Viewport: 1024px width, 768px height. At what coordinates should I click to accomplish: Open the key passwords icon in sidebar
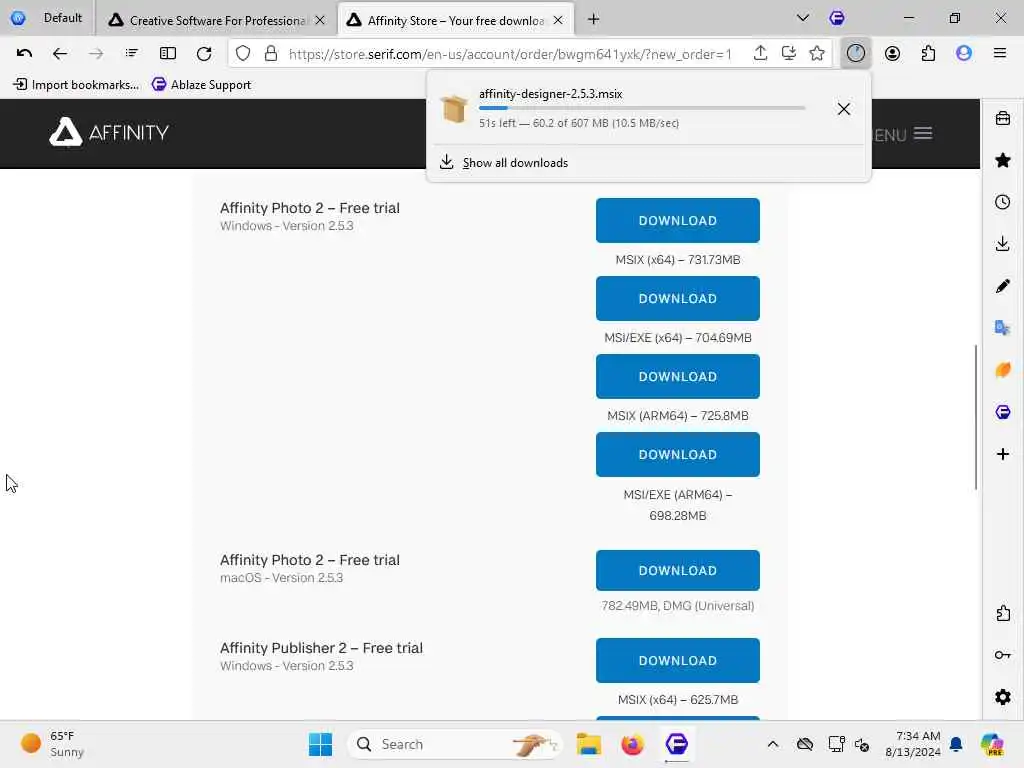[1003, 655]
